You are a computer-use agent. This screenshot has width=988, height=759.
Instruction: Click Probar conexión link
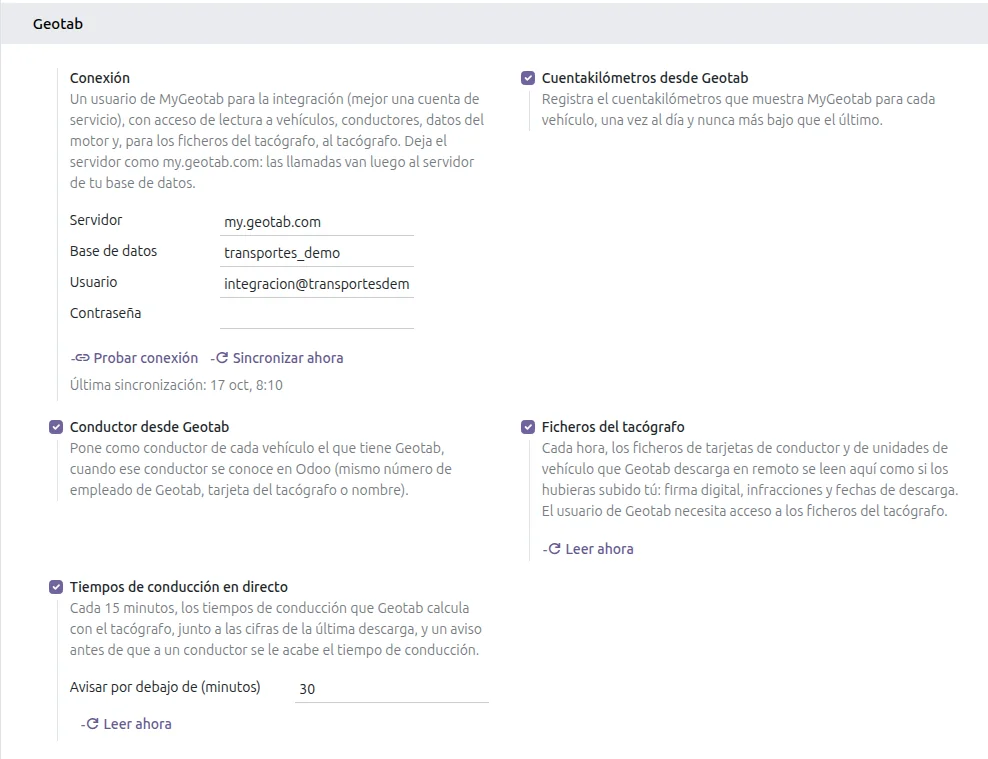point(134,358)
